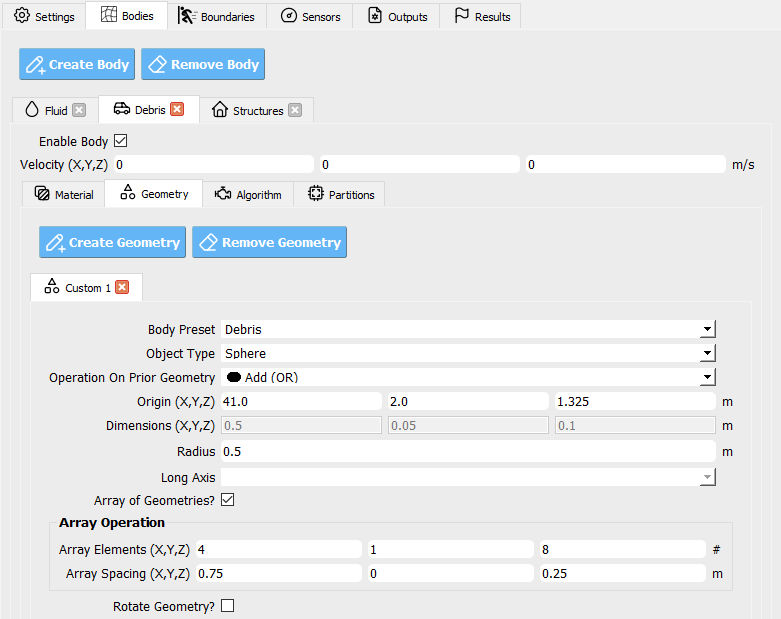Click the Algorithm engine icon

tap(223, 193)
